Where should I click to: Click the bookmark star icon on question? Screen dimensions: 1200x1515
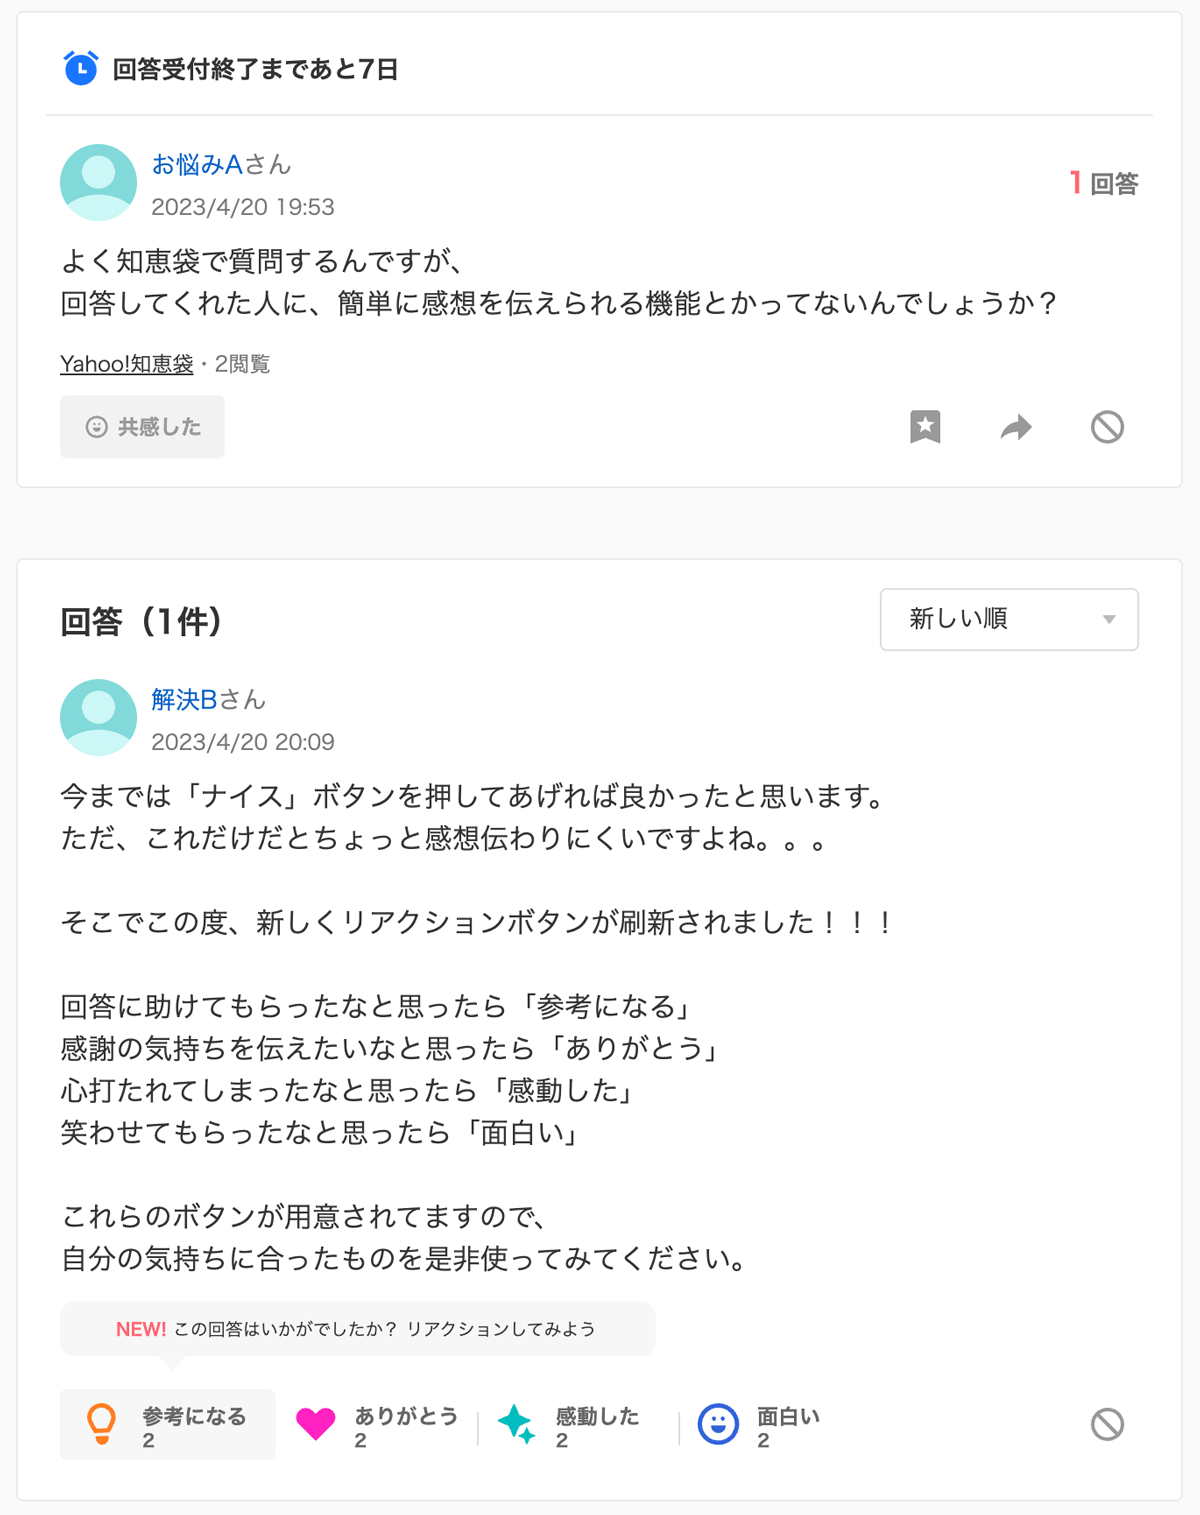click(x=925, y=427)
